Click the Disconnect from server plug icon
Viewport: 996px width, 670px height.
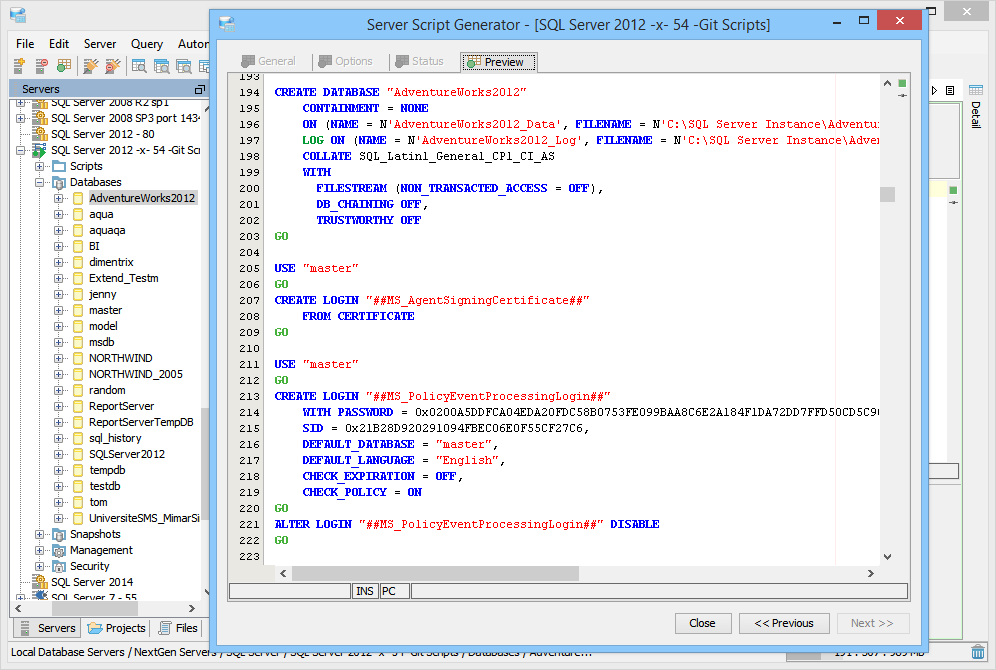point(112,65)
